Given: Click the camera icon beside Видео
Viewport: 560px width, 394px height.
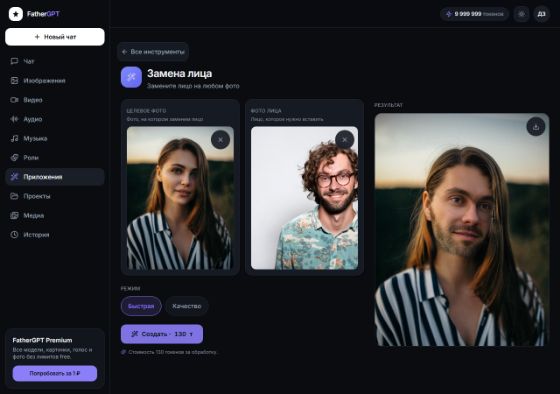Looking at the screenshot, I should tap(14, 100).
